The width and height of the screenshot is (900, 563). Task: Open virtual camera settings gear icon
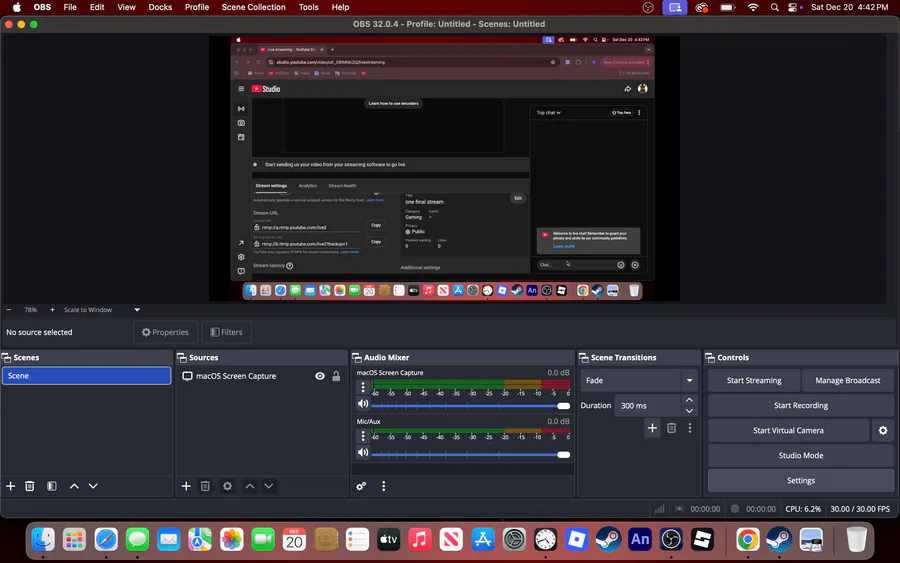coord(883,430)
